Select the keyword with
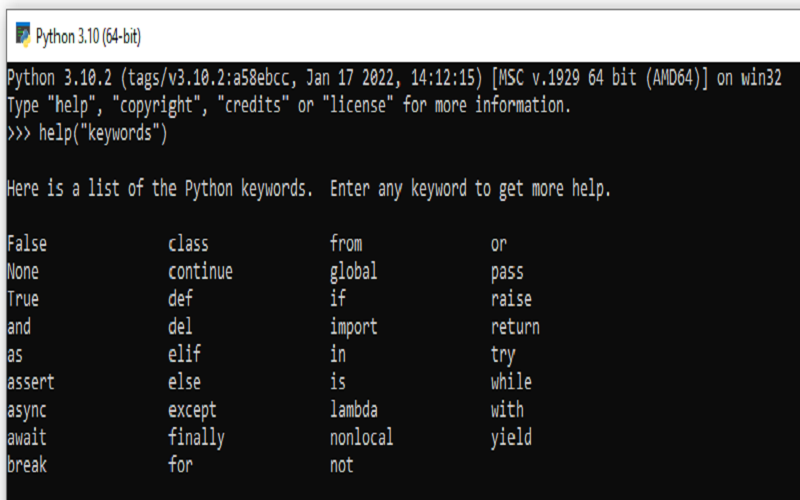The image size is (800, 500). pos(507,410)
